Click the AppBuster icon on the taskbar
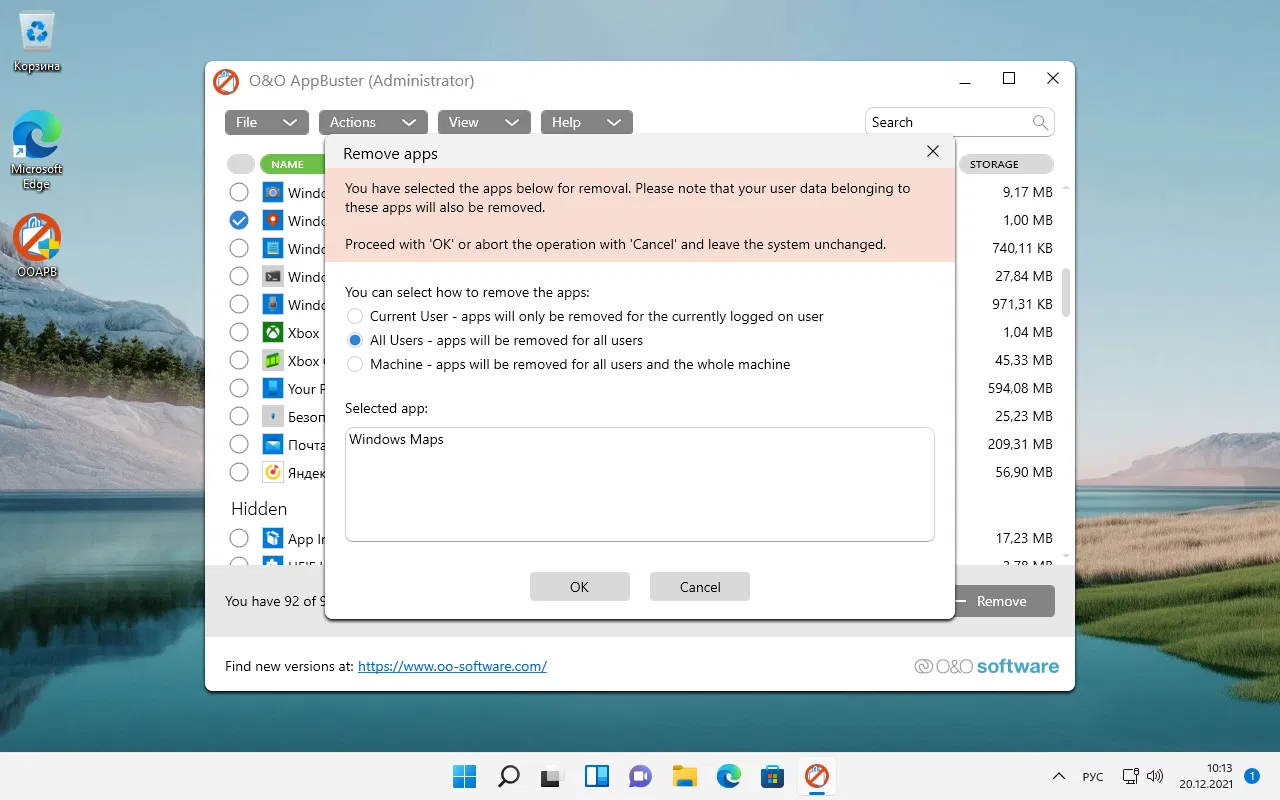1280x800 pixels. tap(817, 776)
